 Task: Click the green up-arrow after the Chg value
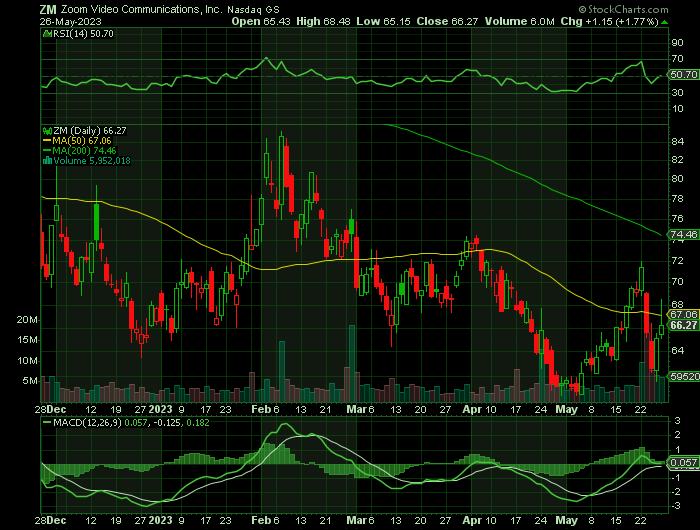click(x=664, y=22)
